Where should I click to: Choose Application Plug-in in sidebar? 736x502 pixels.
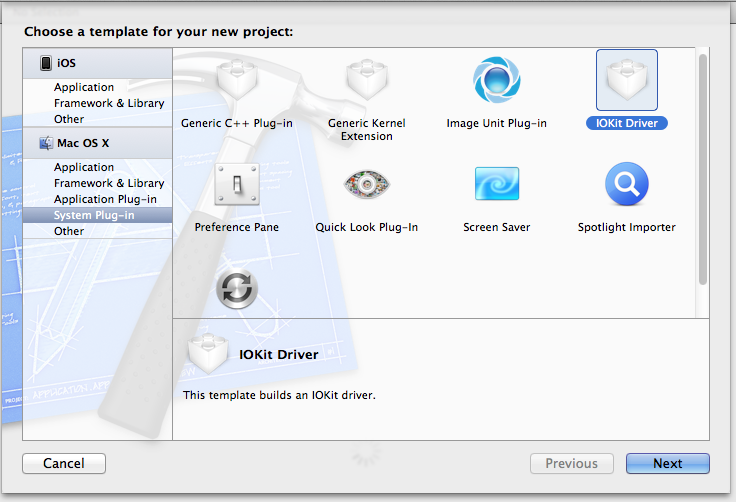coord(105,199)
